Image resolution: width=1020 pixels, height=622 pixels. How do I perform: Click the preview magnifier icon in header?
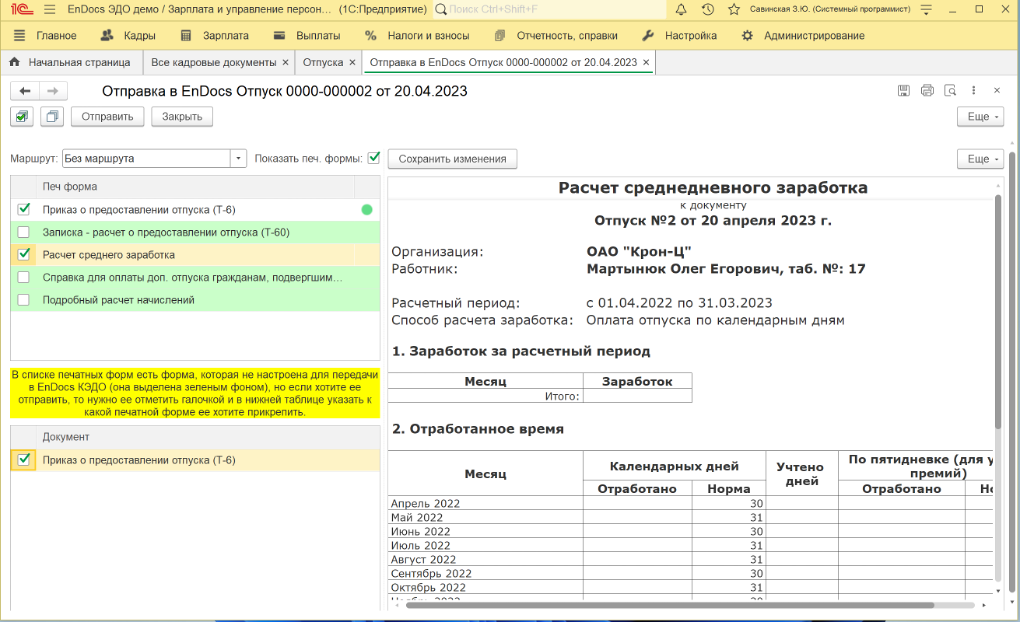tap(950, 90)
